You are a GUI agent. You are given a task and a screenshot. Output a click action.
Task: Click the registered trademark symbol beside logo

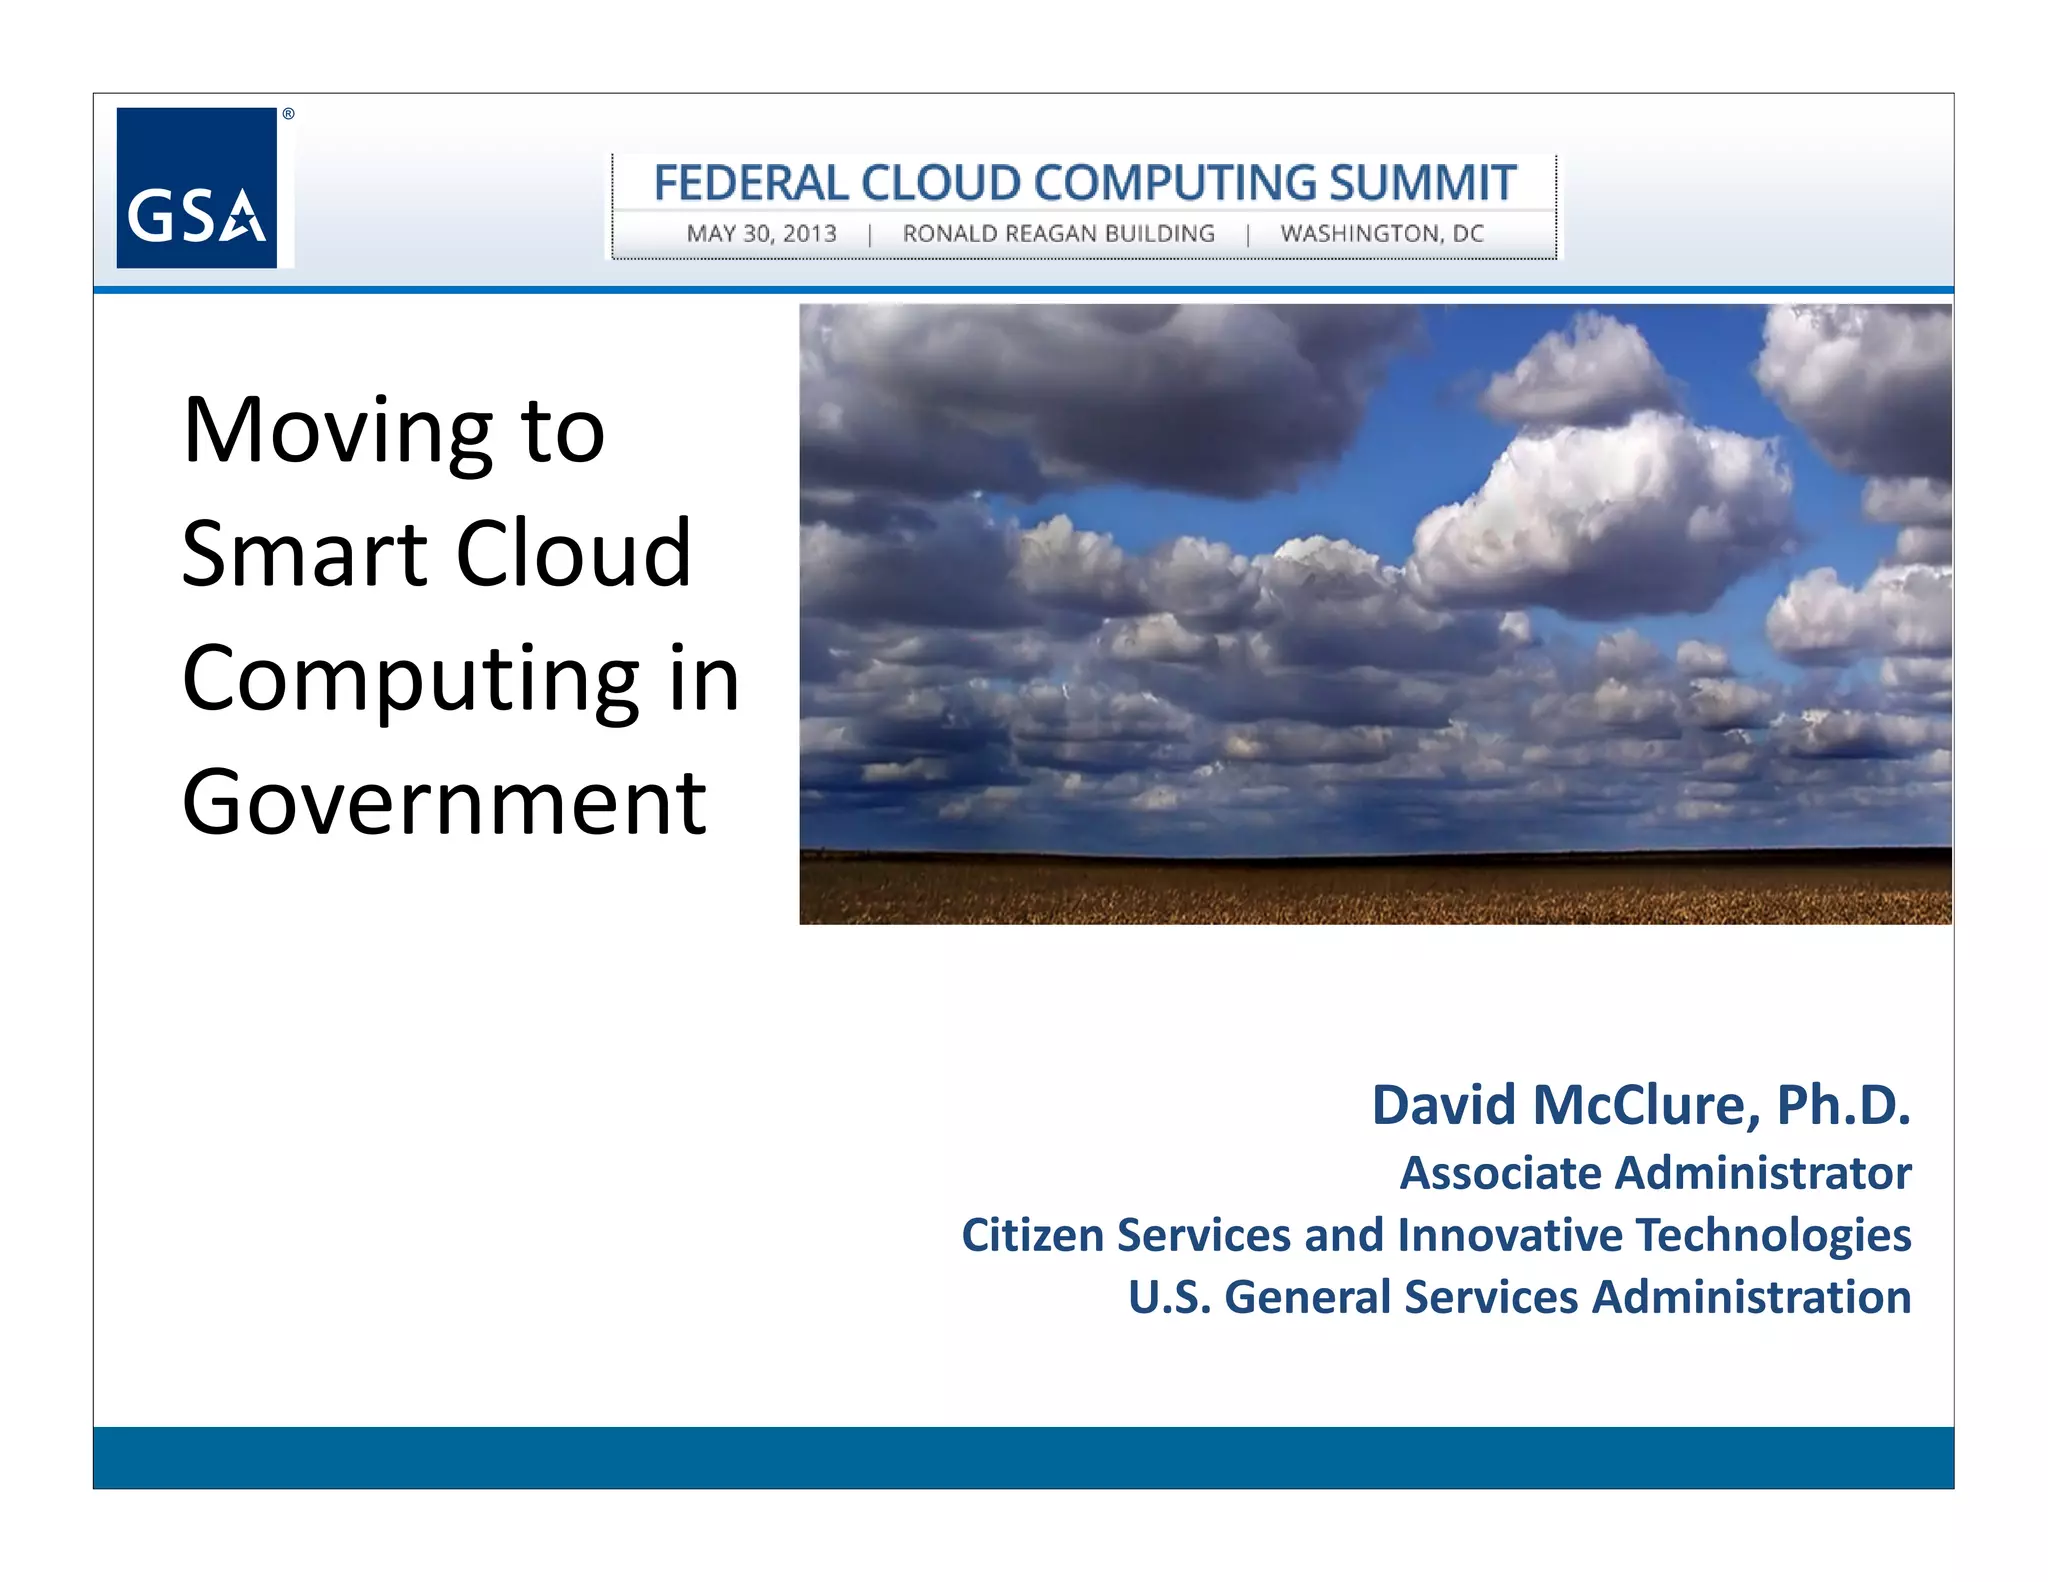click(288, 114)
